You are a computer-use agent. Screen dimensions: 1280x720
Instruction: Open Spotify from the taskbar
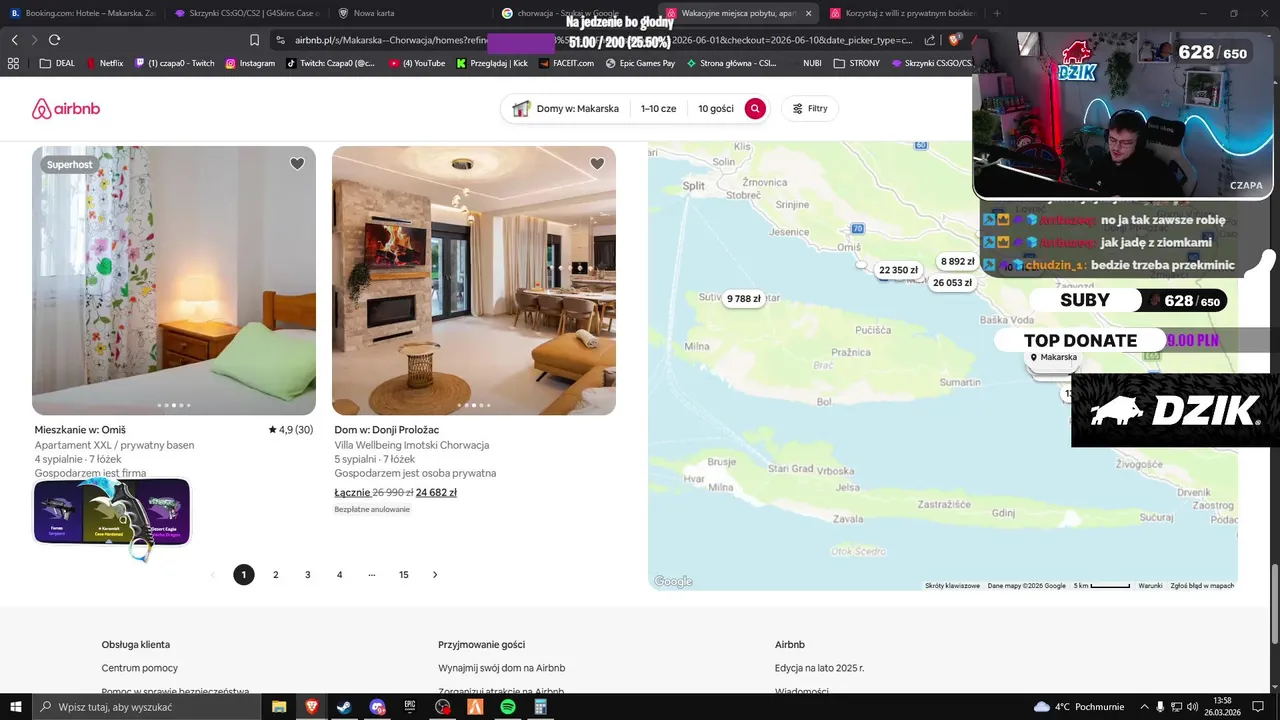508,706
